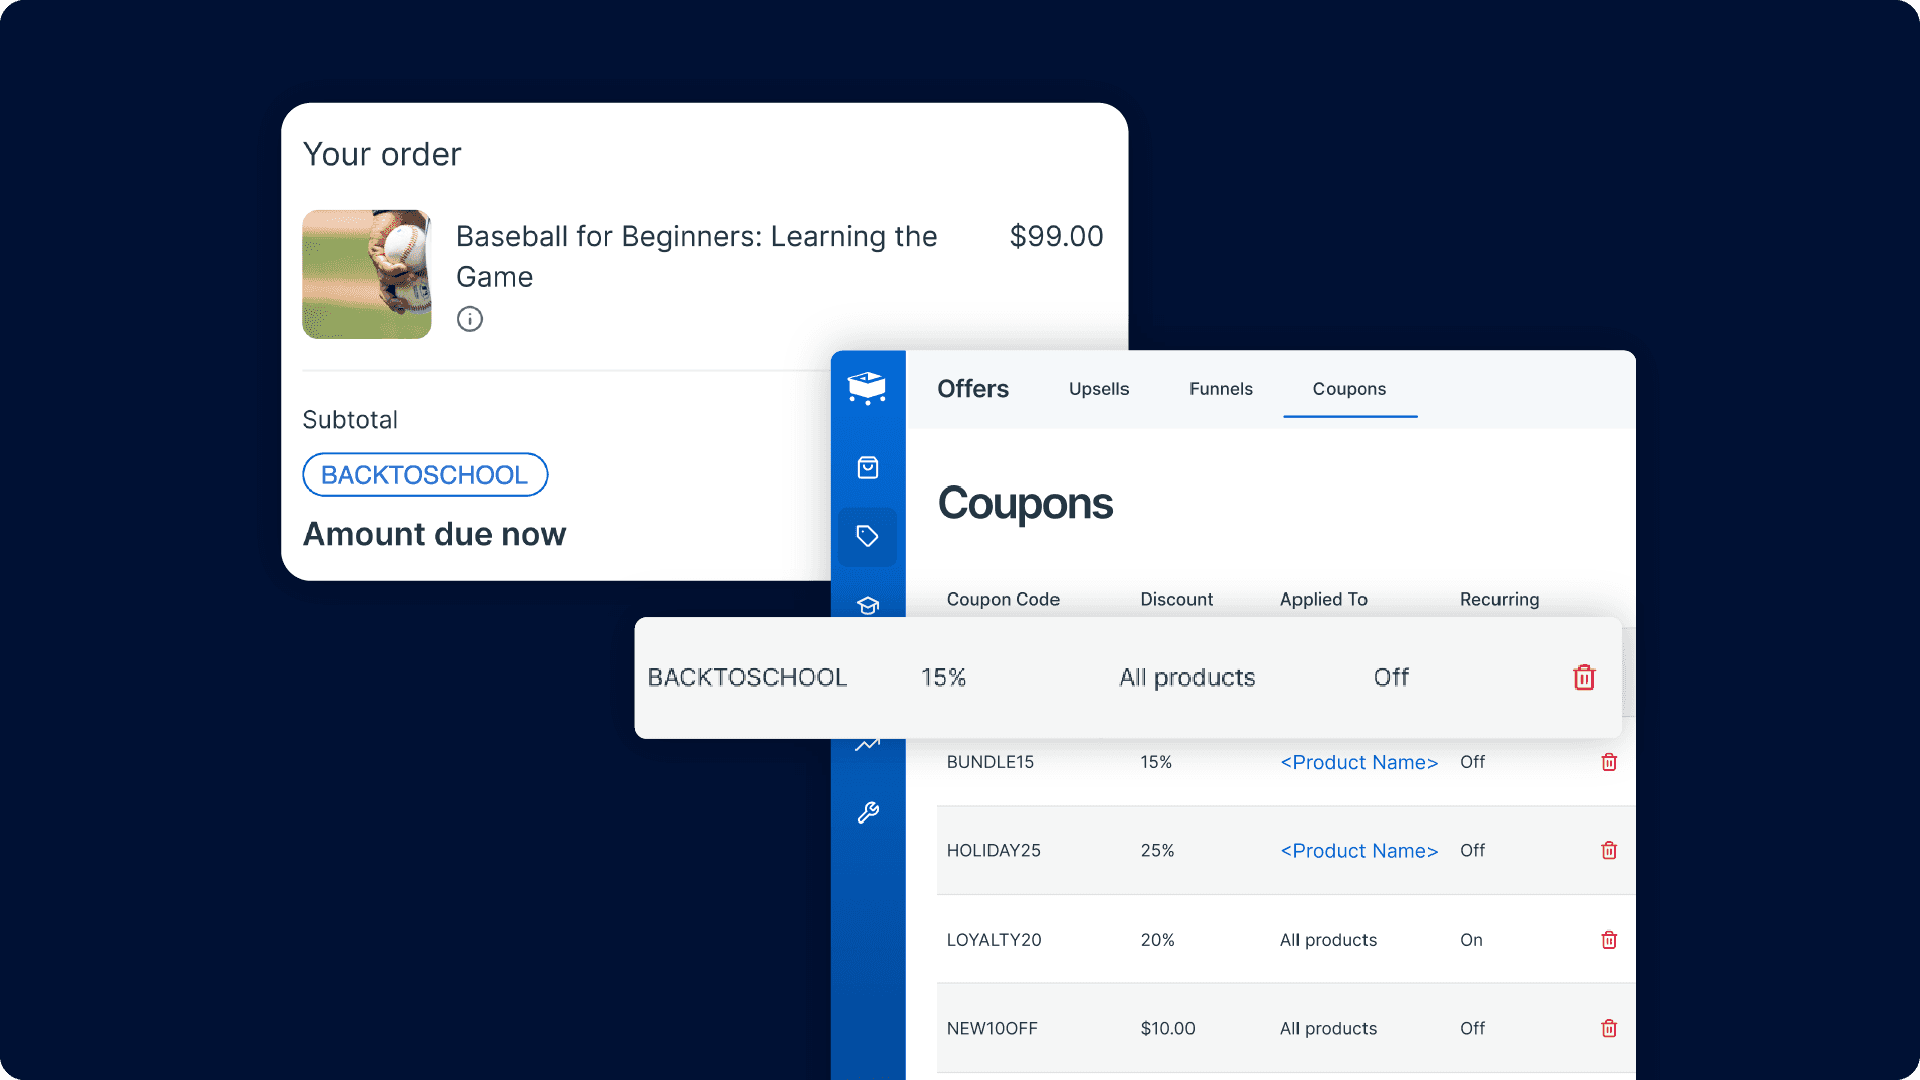Delete the NEW10OFF coupon
Screen dimensions: 1920x1080
(x=1608, y=1029)
